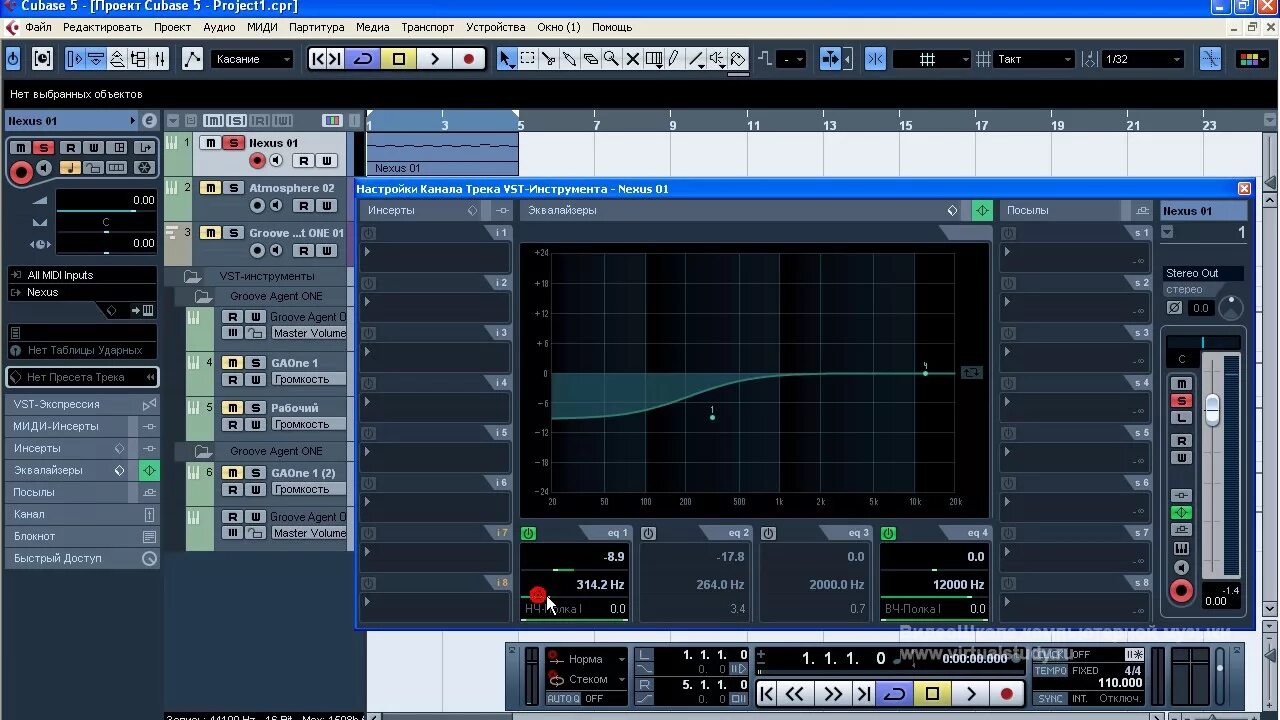Bypass equalizers with green button in header
Screen dimensions: 1280x720
pyautogui.click(x=982, y=210)
